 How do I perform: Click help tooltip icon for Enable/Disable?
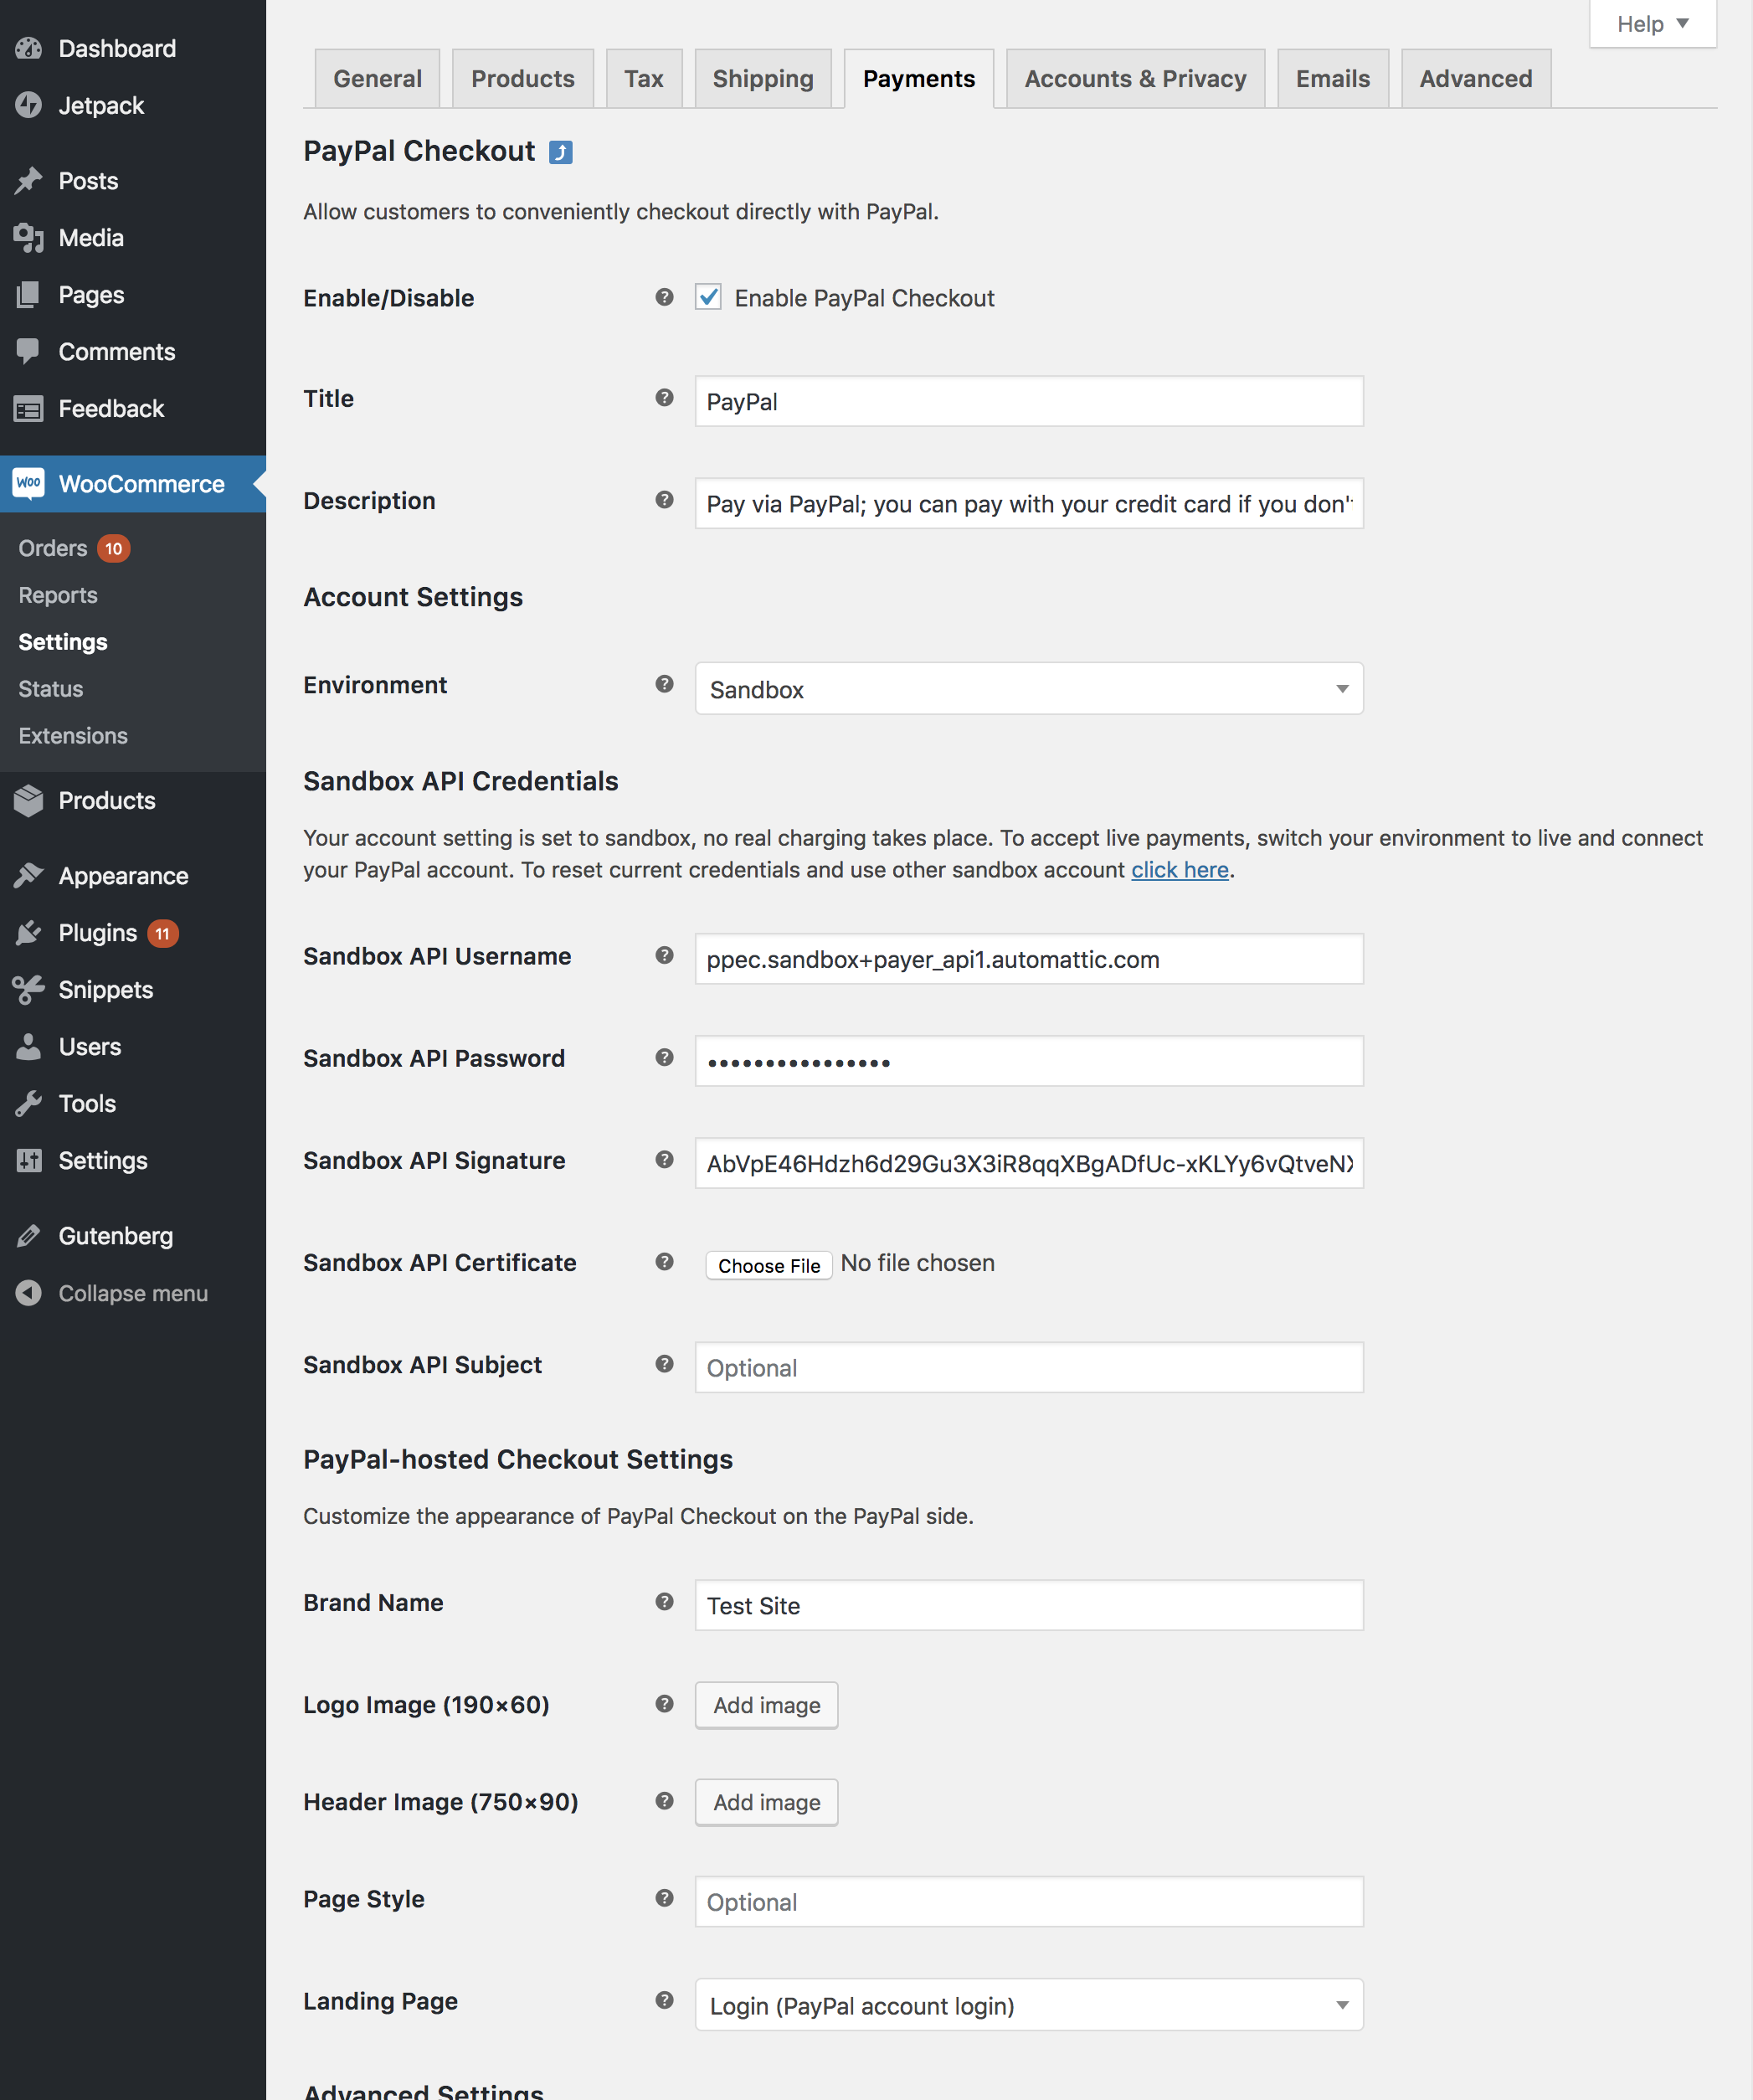tap(664, 297)
